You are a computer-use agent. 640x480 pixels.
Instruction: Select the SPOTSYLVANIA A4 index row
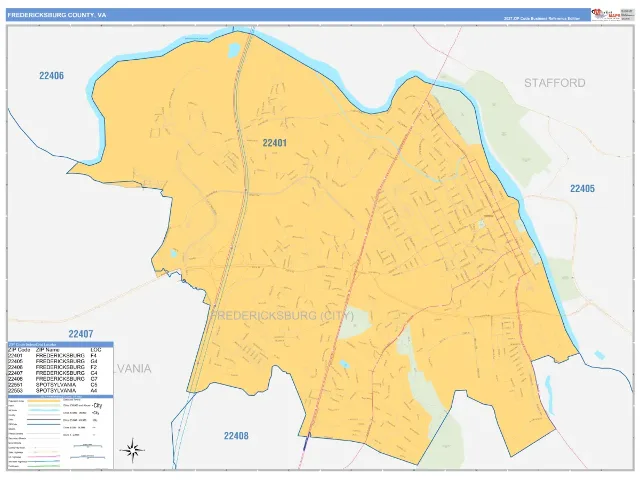click(x=53, y=391)
